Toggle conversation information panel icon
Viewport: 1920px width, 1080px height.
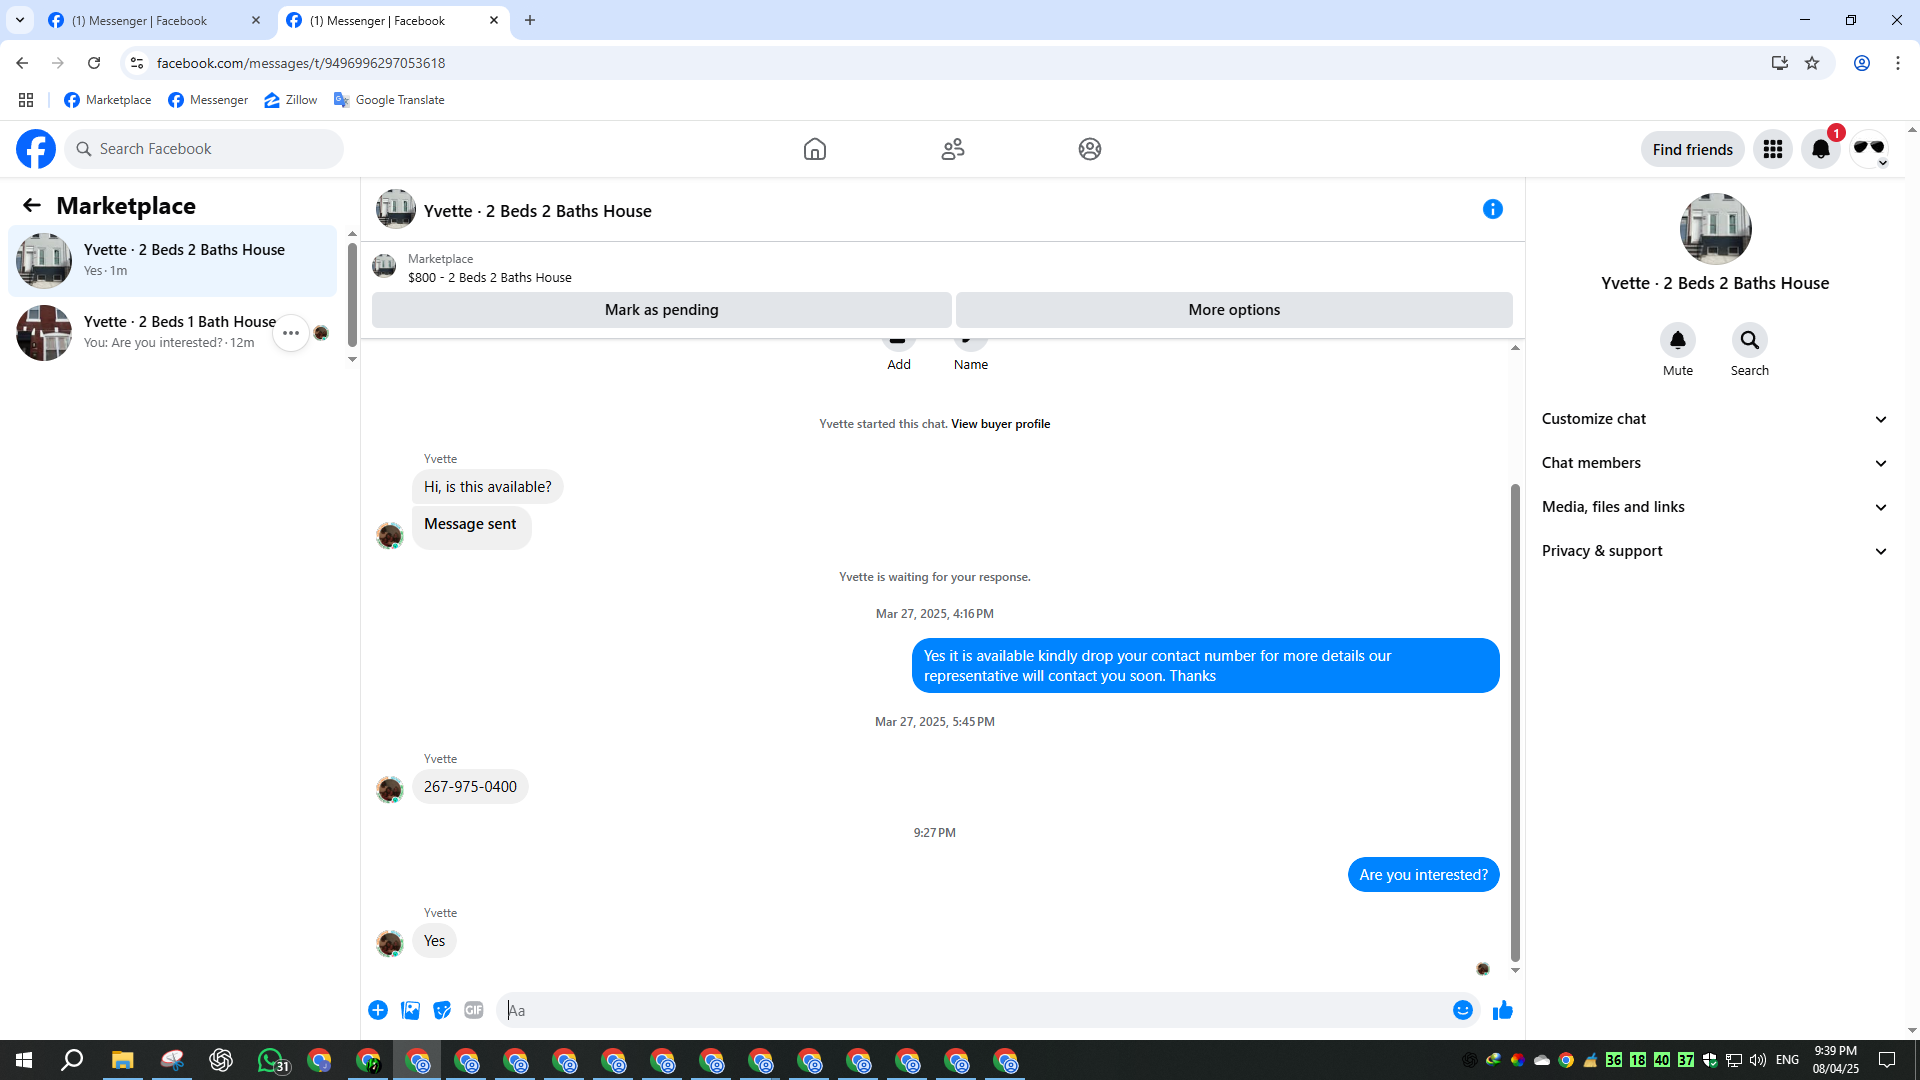1492,209
